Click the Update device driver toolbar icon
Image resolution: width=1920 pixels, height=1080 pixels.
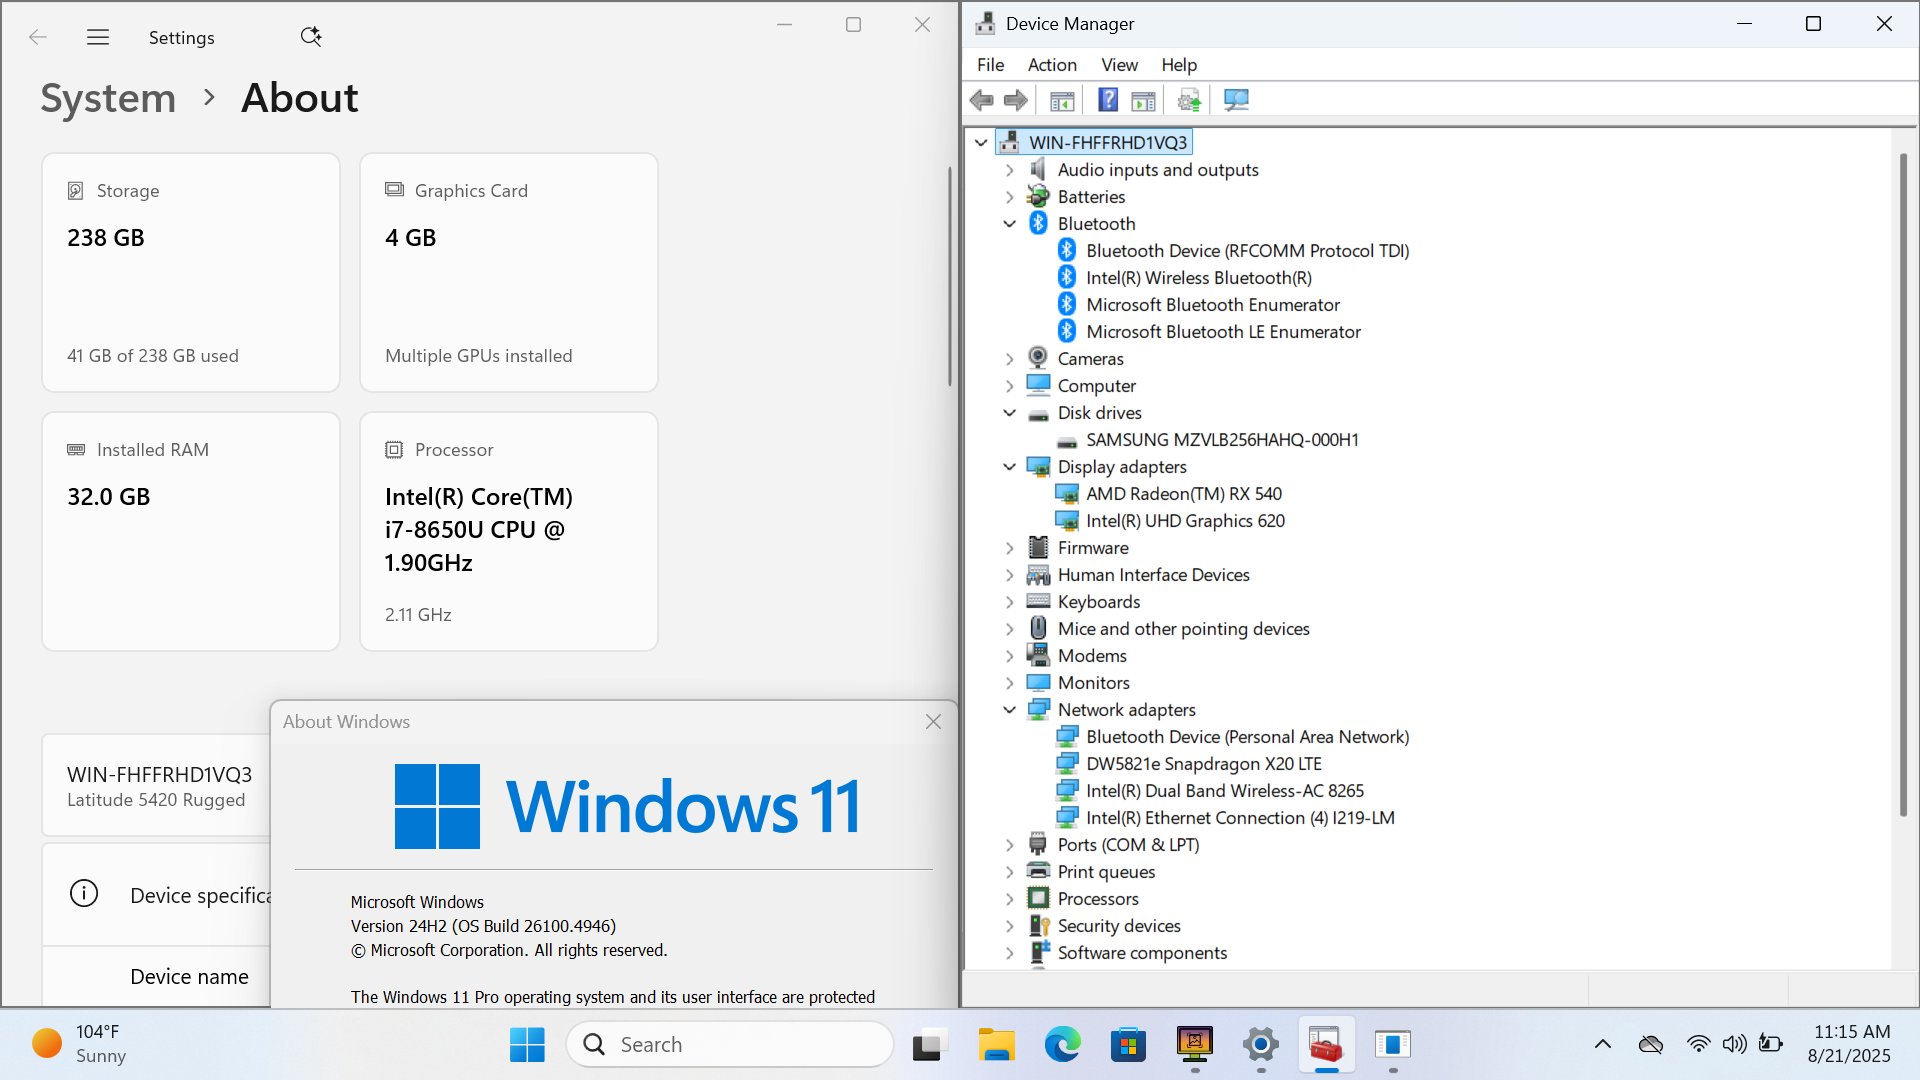(x=1189, y=100)
